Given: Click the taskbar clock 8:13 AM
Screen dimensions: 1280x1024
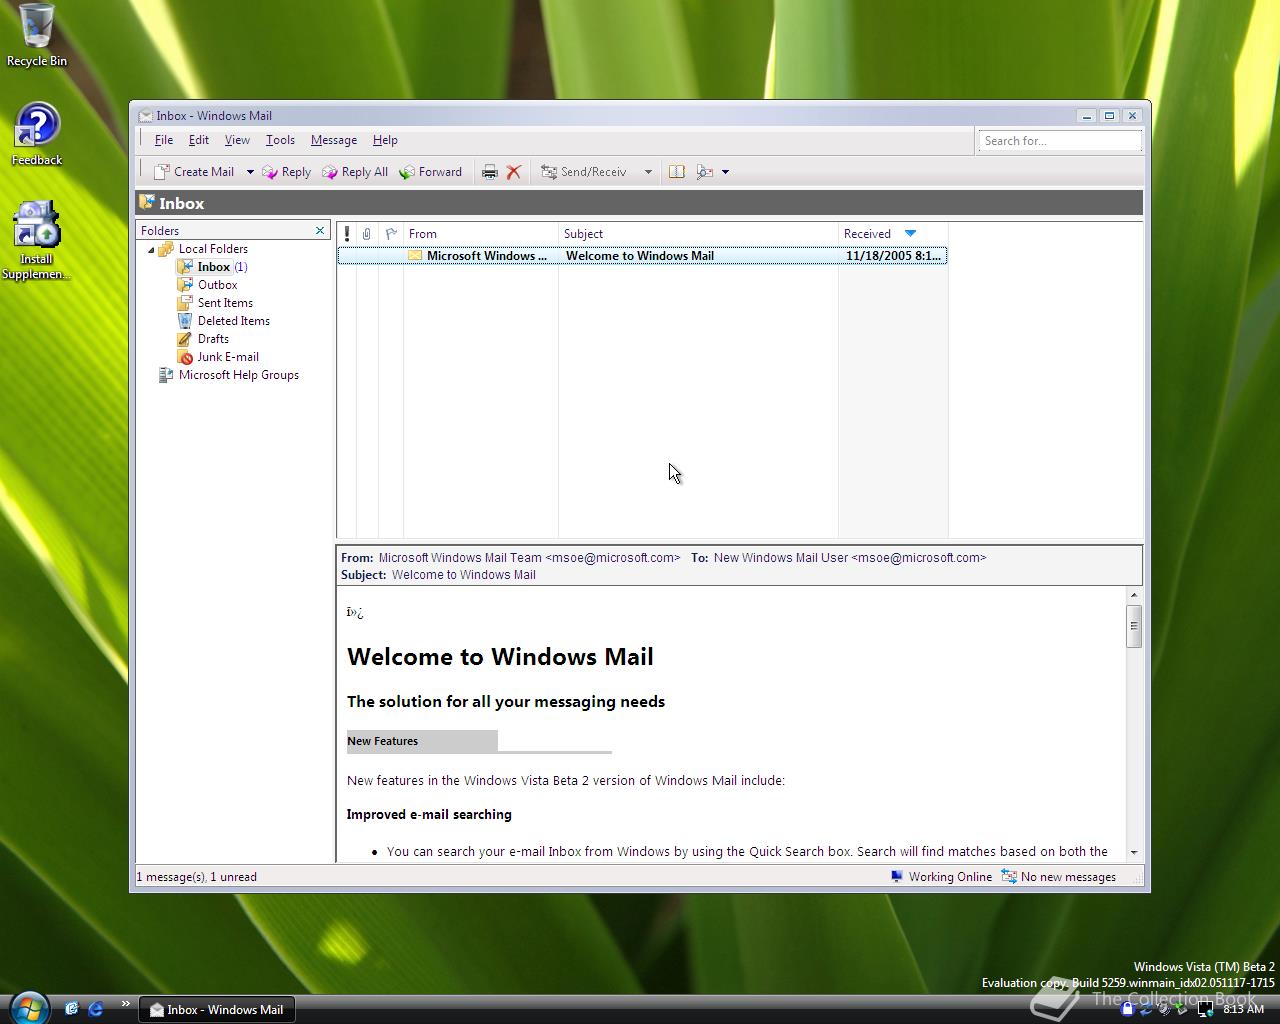Looking at the screenshot, I should pyautogui.click(x=1243, y=1009).
